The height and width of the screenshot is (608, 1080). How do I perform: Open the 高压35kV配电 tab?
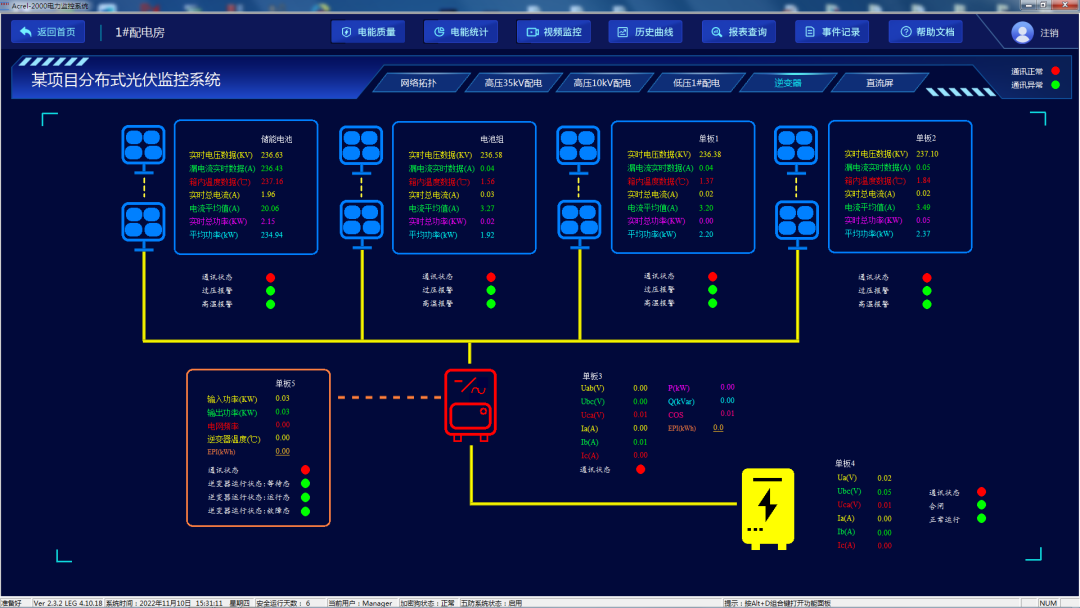tap(515, 82)
